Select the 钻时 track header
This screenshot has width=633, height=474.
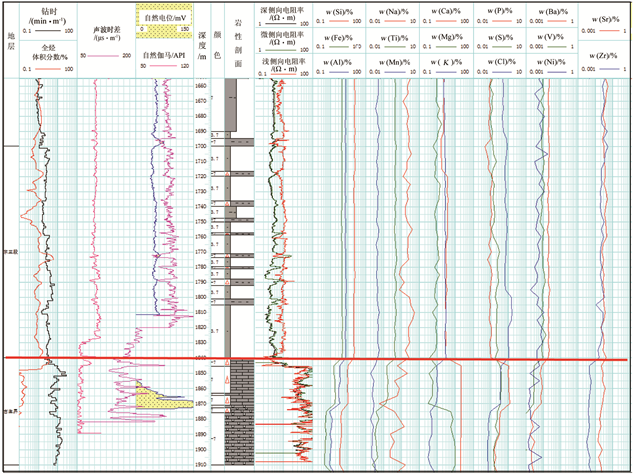(43, 13)
